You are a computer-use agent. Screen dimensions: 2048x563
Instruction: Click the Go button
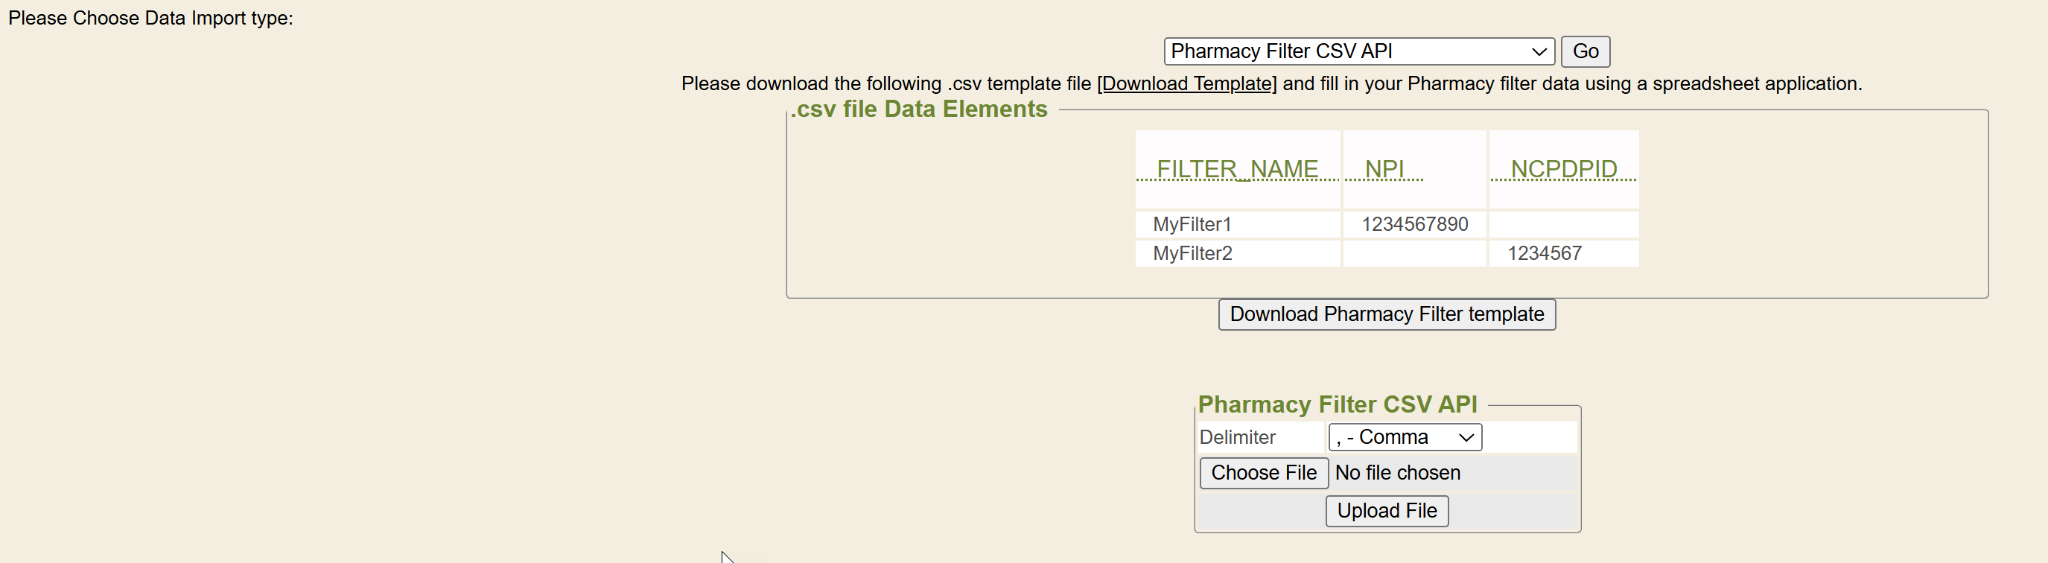[x=1585, y=51]
